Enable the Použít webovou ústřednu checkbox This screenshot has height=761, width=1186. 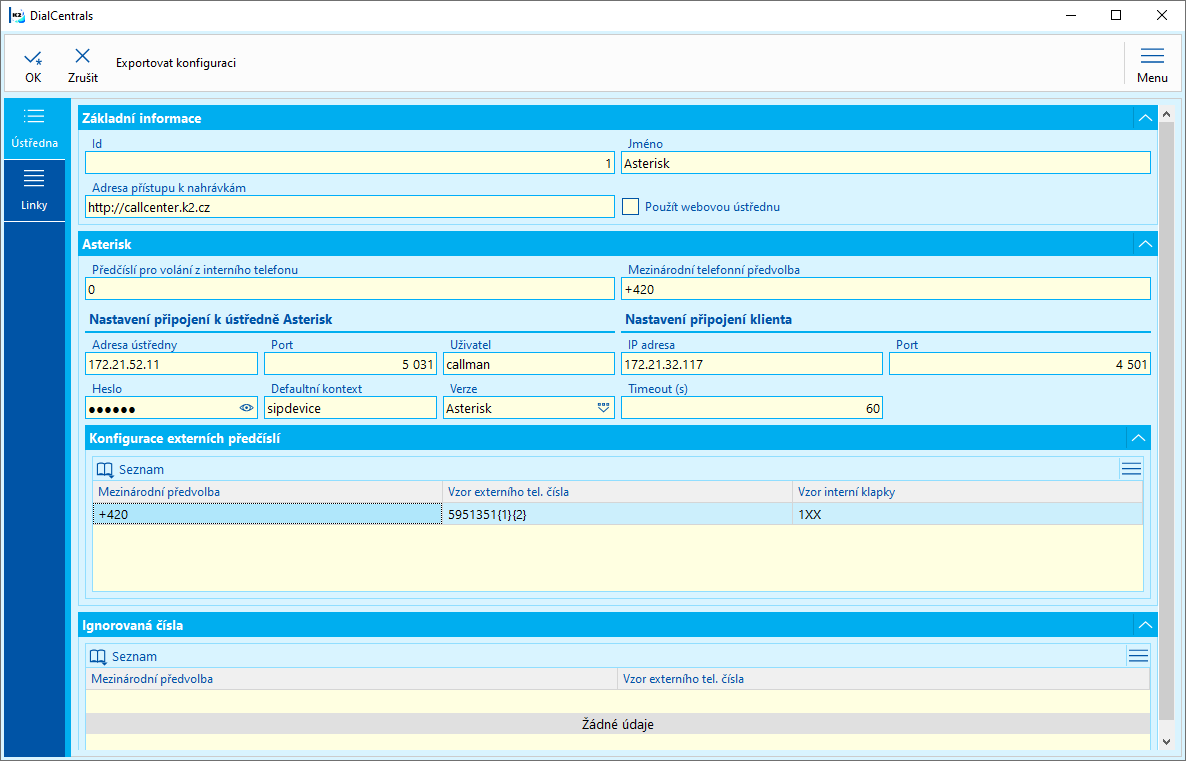[630, 207]
